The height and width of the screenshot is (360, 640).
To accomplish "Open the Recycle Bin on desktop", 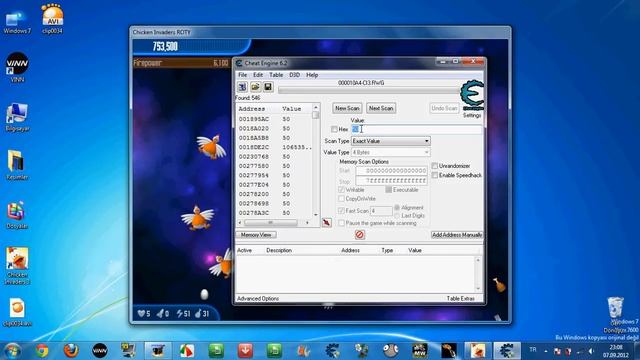I will 615,308.
